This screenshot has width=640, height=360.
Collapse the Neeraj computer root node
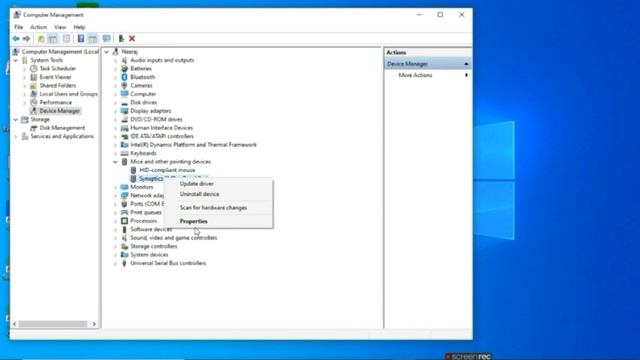(x=107, y=52)
